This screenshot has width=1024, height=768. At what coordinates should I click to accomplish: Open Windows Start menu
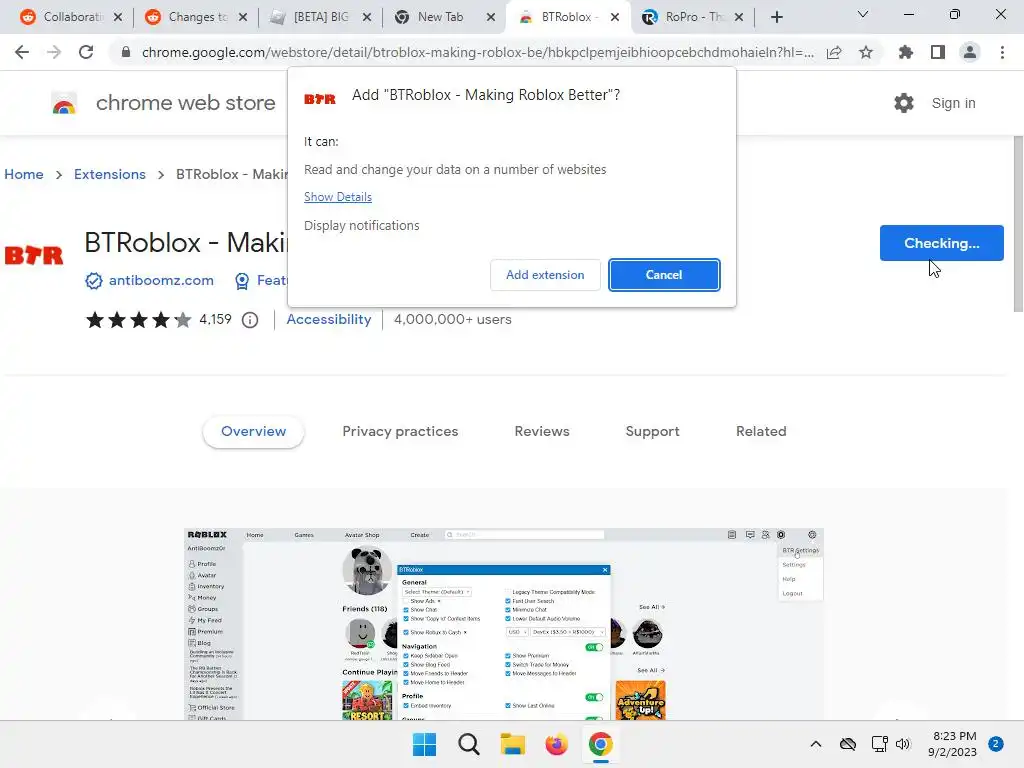(424, 744)
